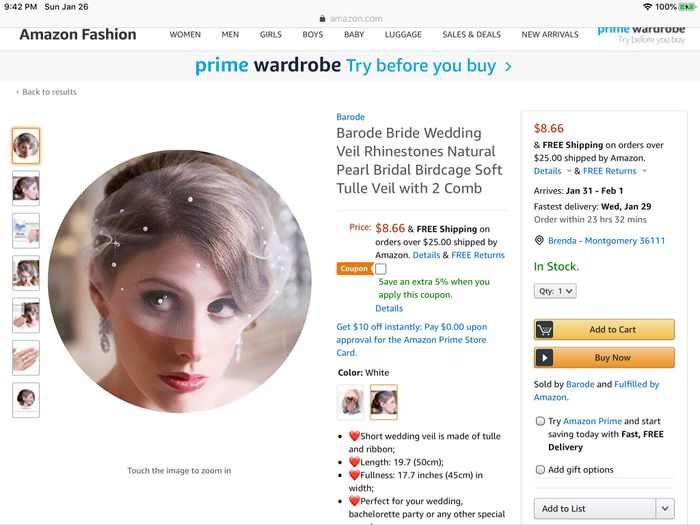Tick the Add gift options checkbox
The height and width of the screenshot is (525, 700).
pos(540,470)
